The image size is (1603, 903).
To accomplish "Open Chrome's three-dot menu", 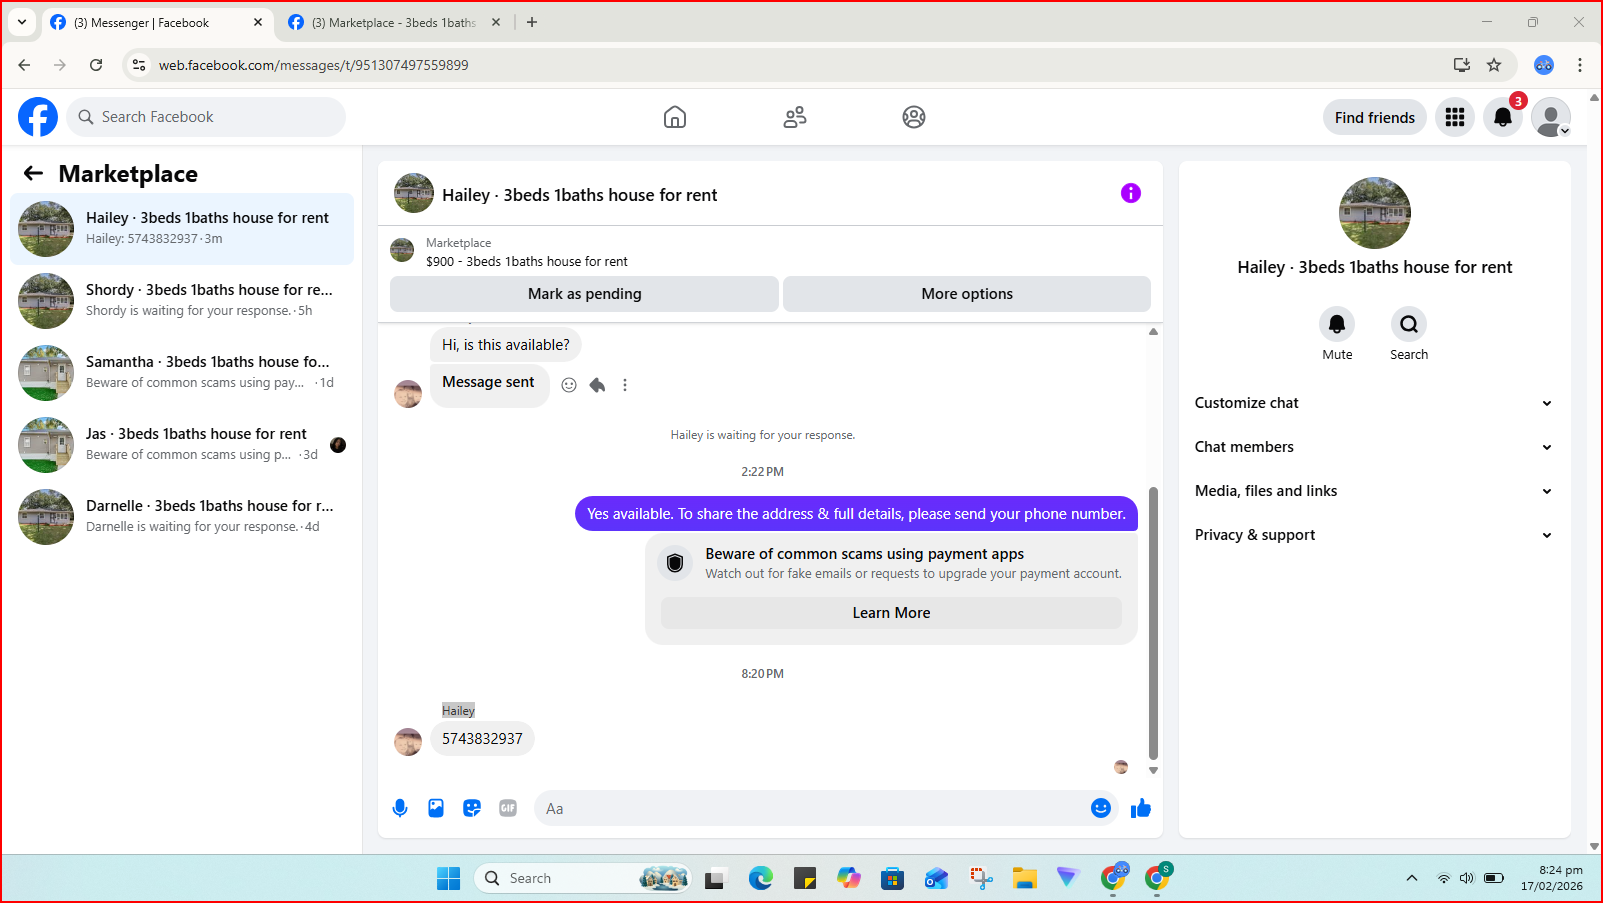I will pyautogui.click(x=1580, y=65).
